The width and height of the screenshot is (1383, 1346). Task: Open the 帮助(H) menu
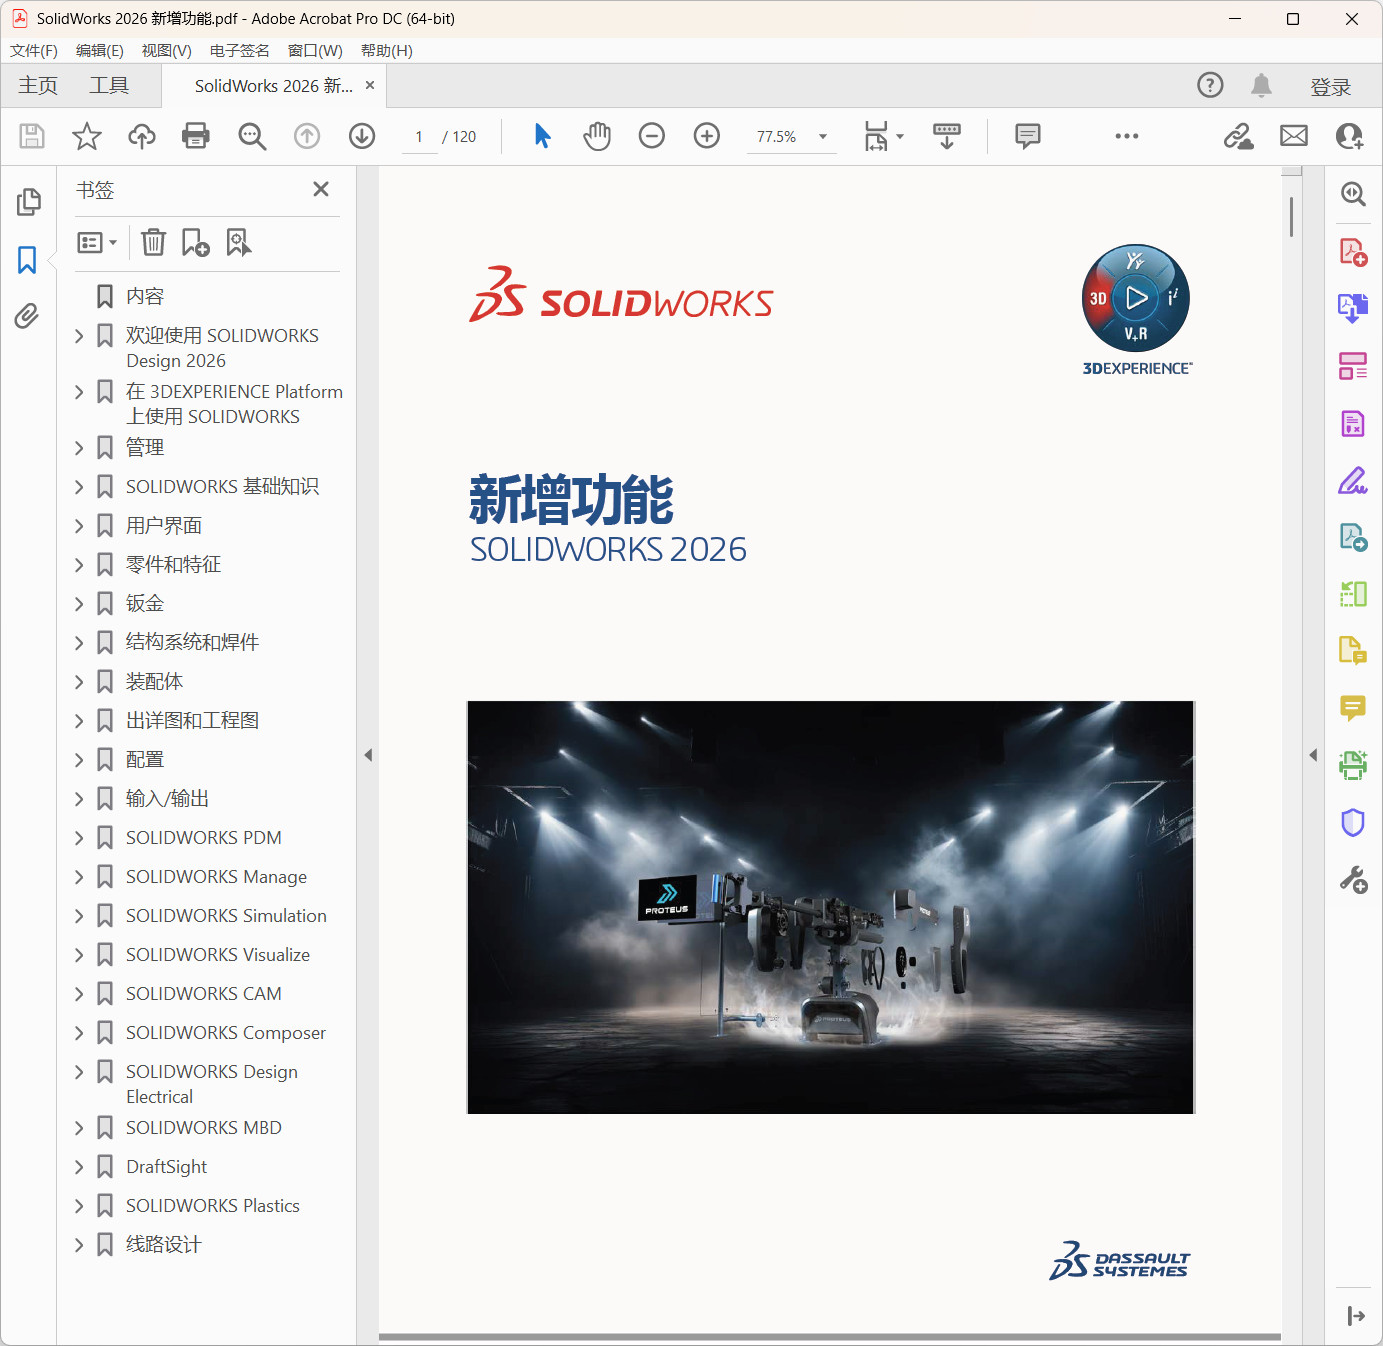click(x=387, y=51)
